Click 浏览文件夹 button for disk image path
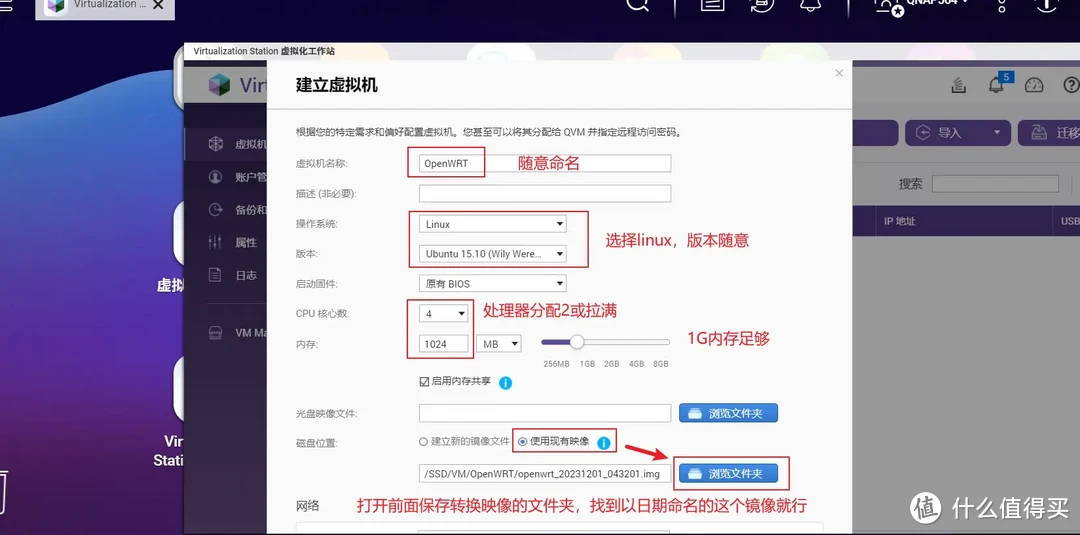 728,474
